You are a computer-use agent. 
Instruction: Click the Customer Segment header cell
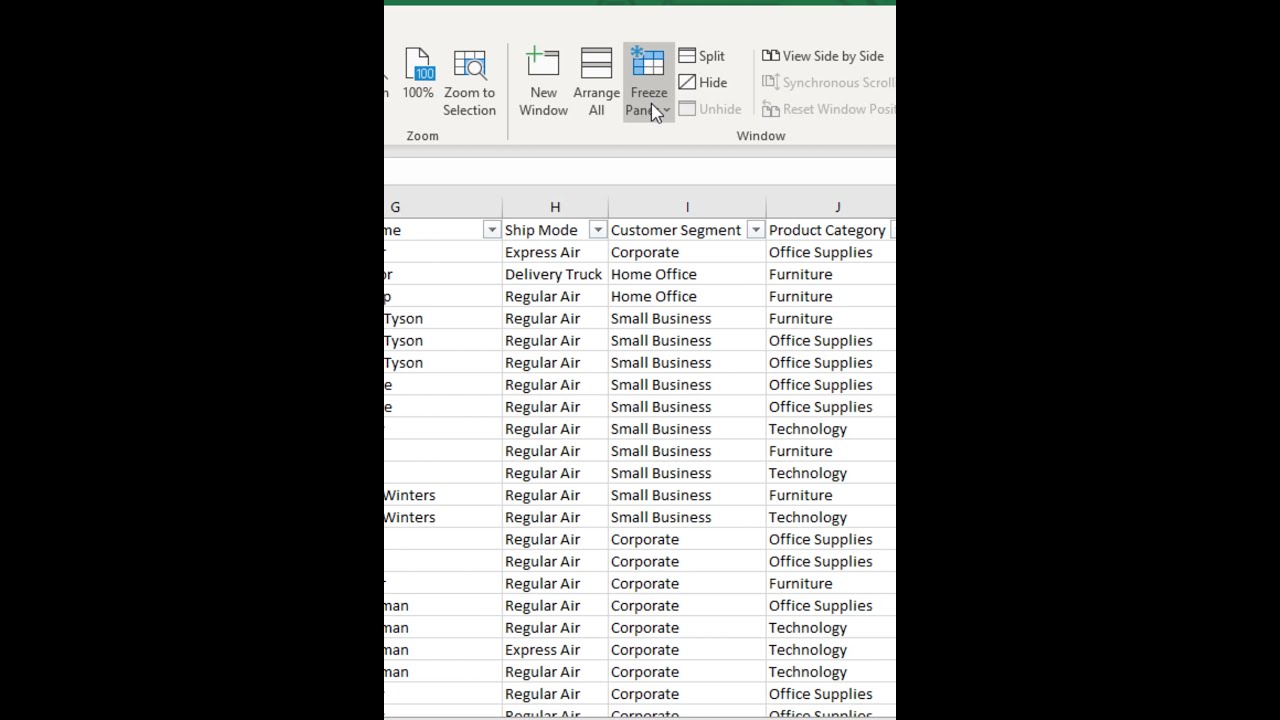[x=687, y=230]
